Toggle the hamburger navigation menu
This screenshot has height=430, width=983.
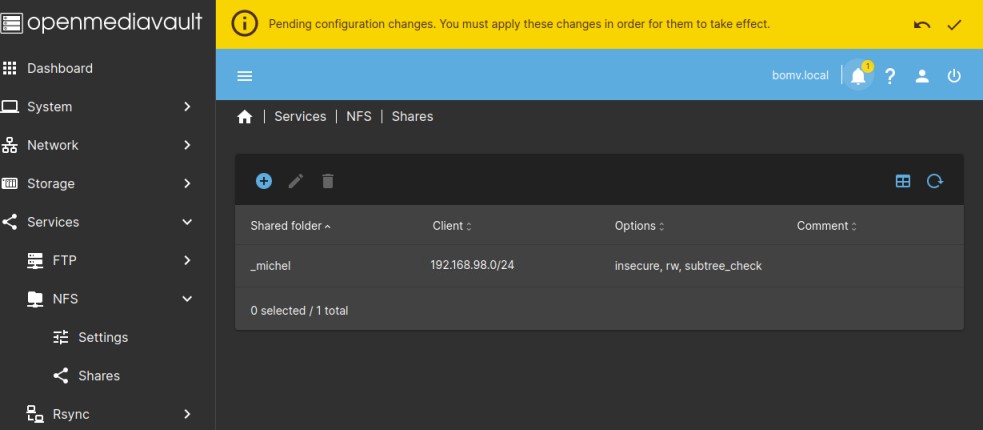[x=244, y=76]
